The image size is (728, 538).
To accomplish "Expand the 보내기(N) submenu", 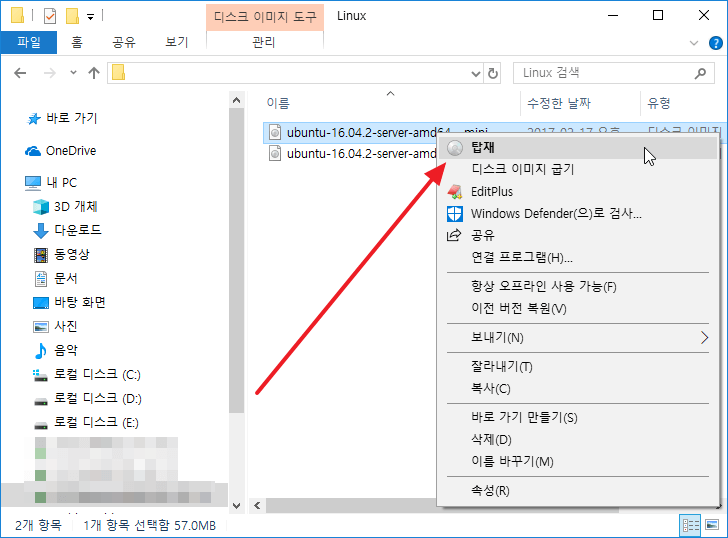I will tap(578, 337).
